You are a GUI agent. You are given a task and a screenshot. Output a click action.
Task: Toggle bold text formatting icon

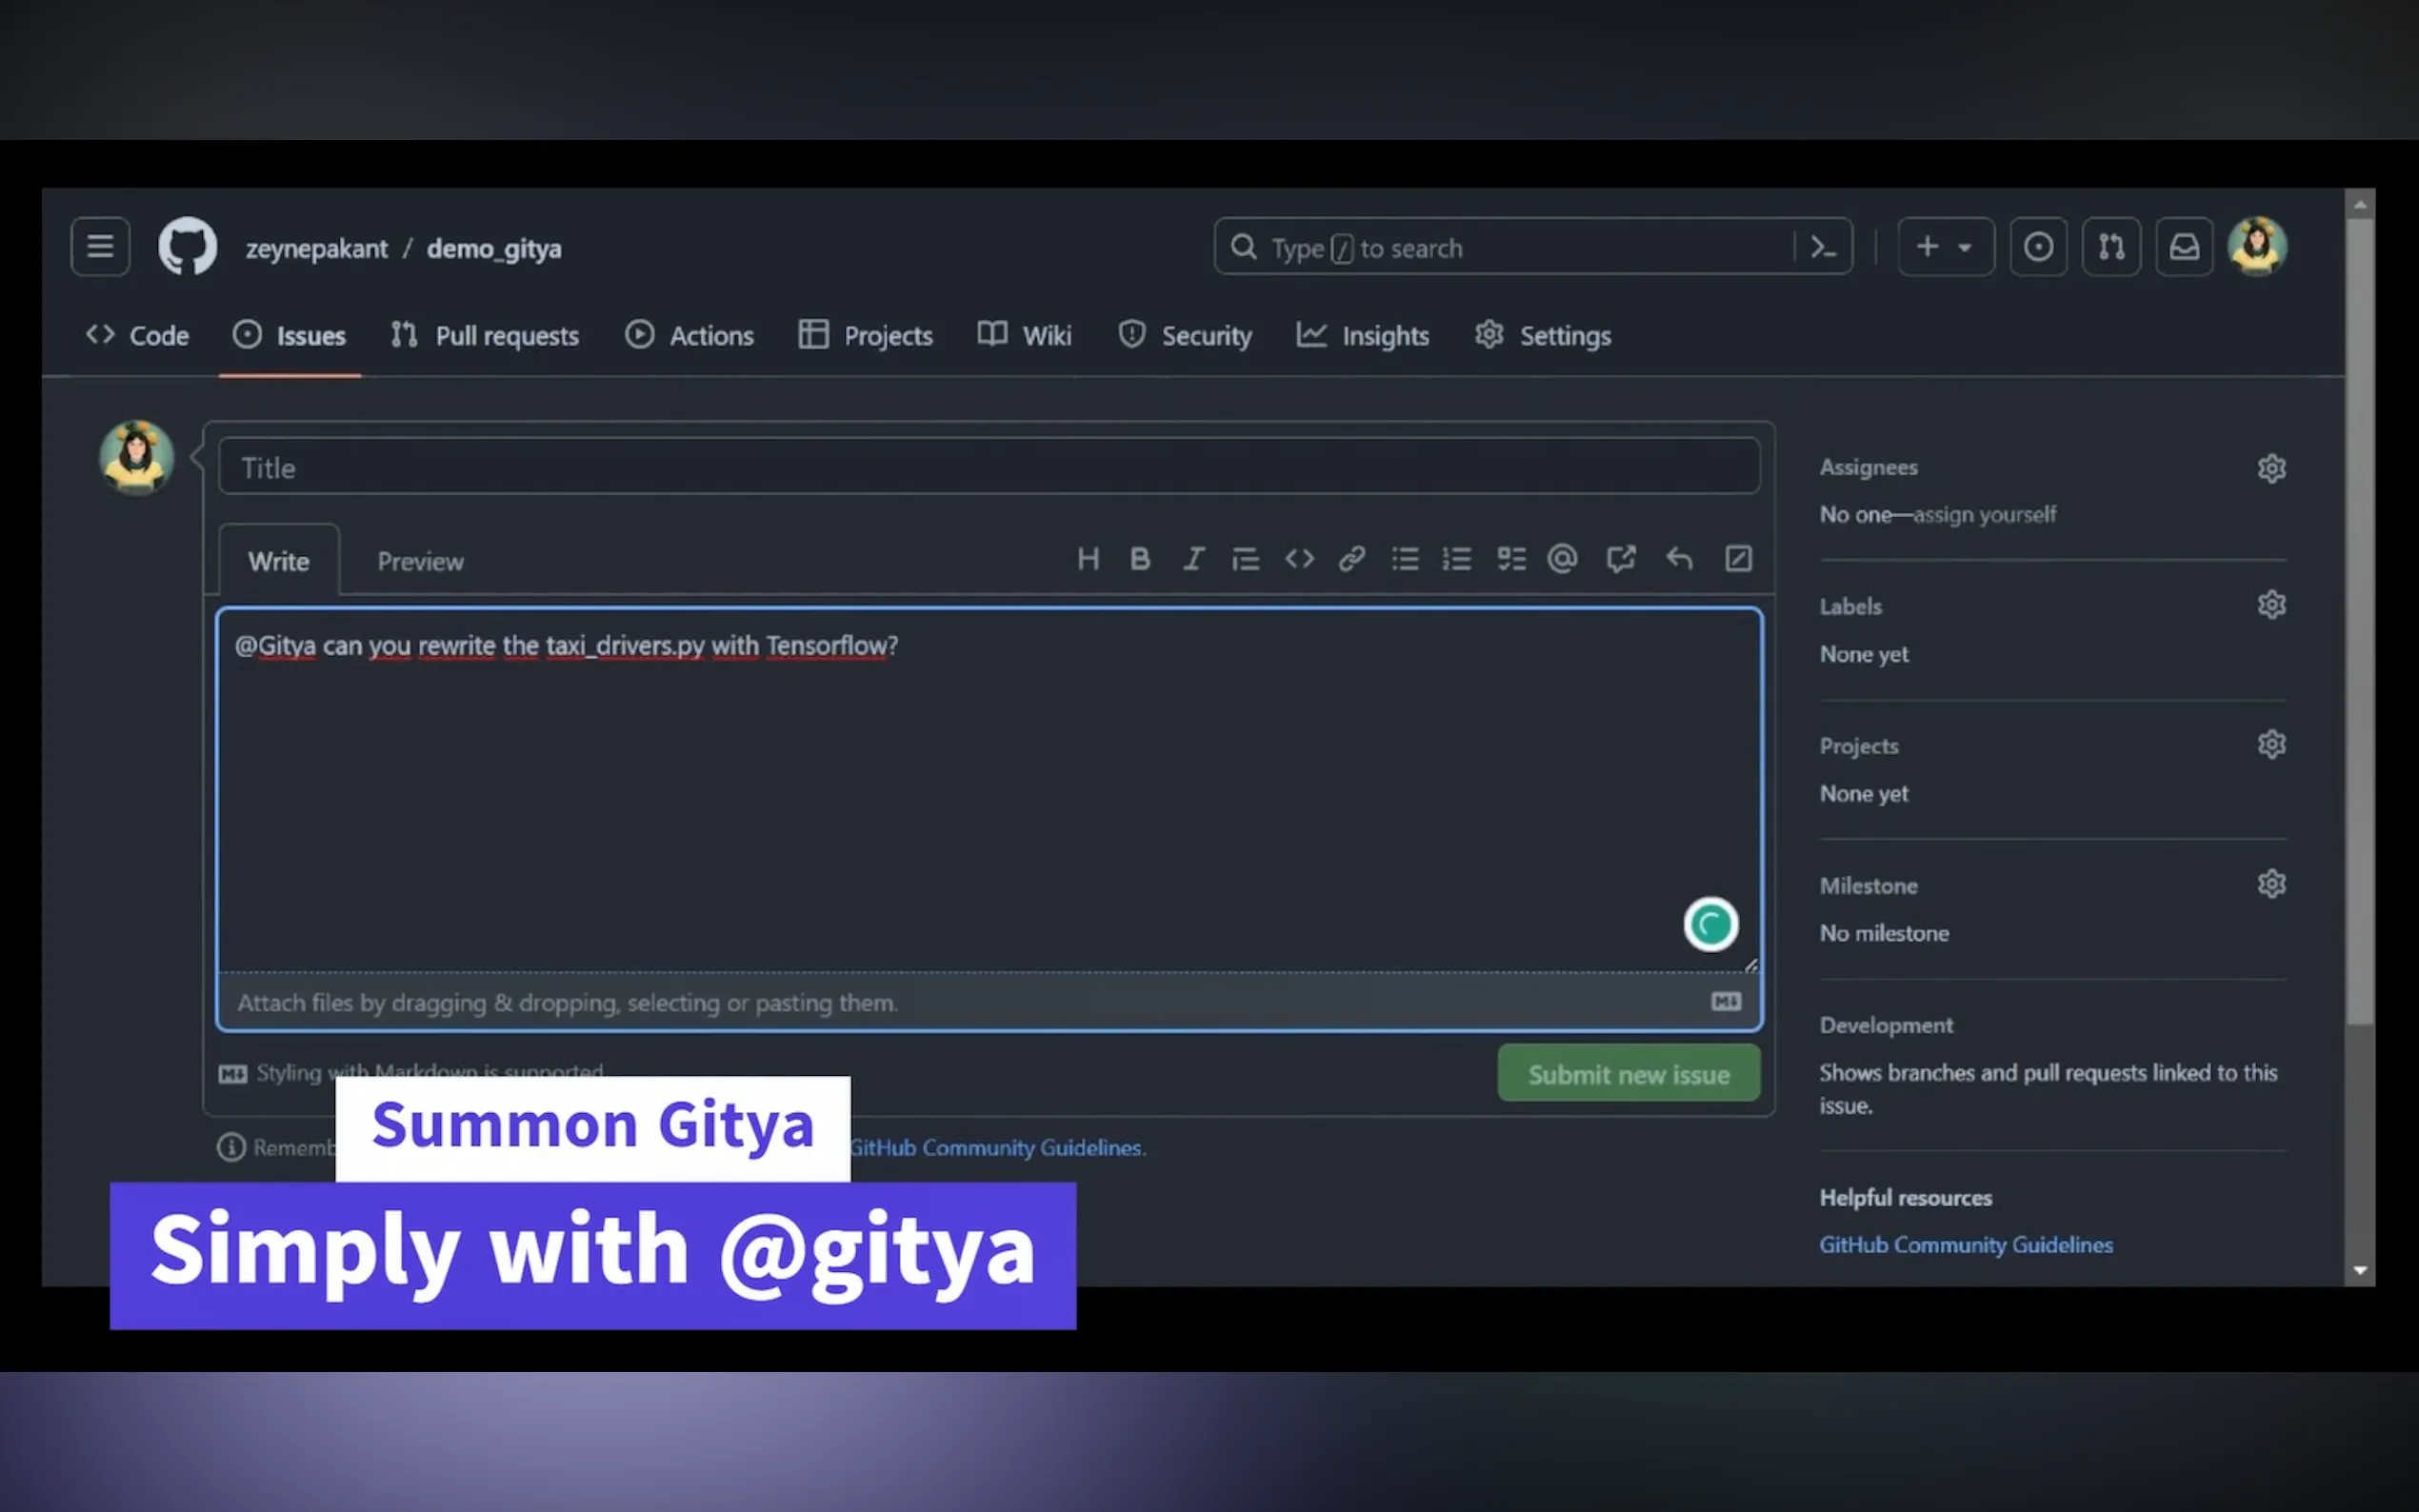1140,559
